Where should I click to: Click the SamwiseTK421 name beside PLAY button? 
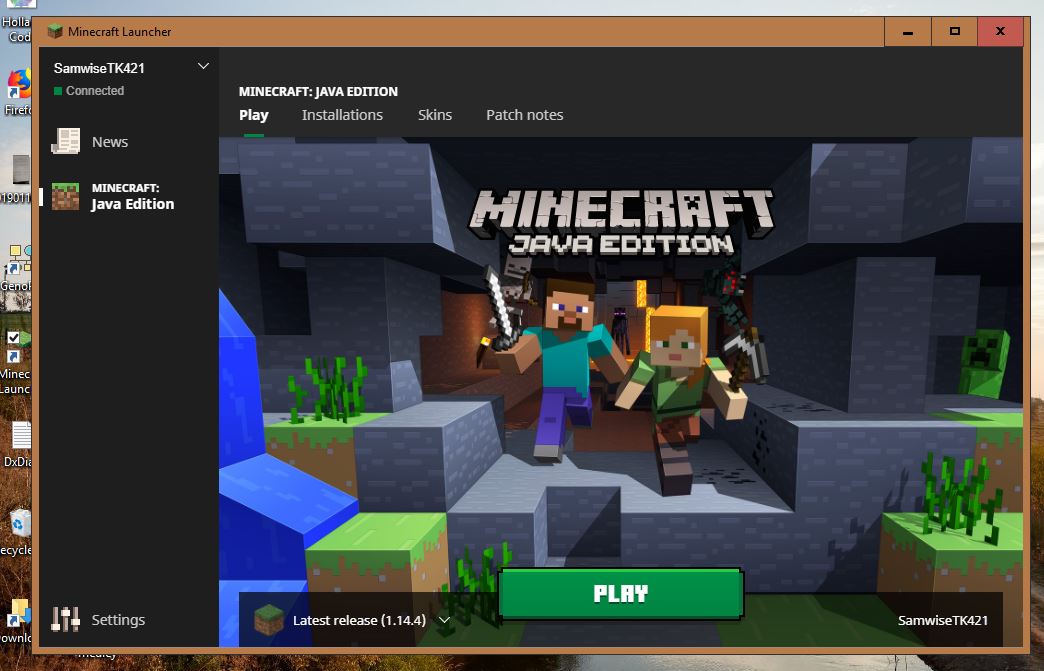[942, 620]
